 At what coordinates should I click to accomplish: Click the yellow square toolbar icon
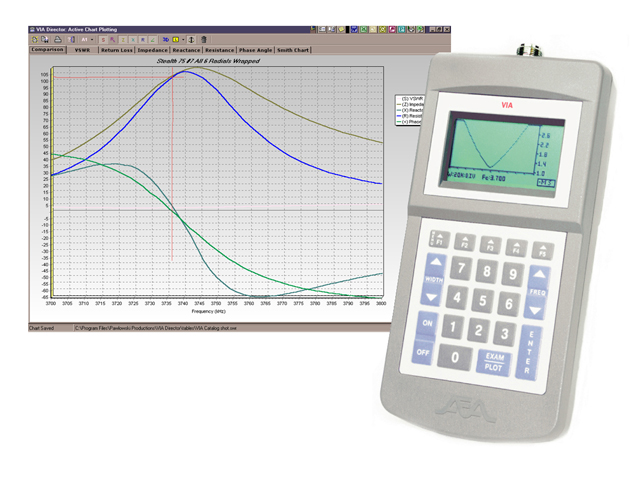[x=176, y=40]
